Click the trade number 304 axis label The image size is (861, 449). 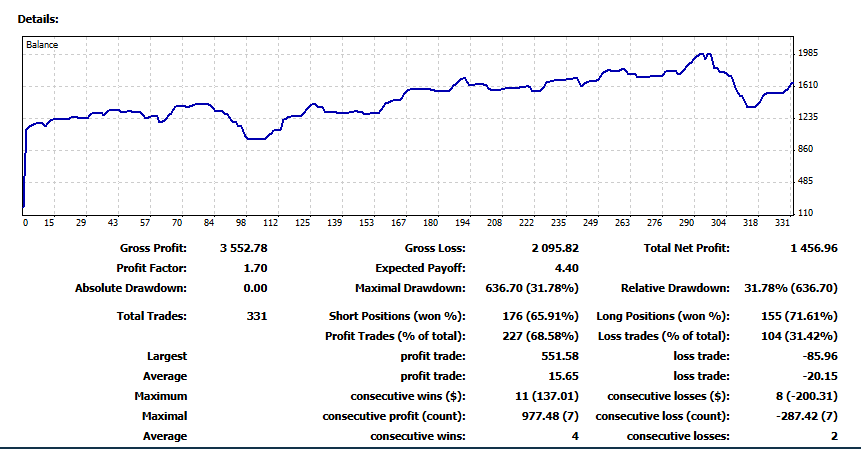[718, 222]
